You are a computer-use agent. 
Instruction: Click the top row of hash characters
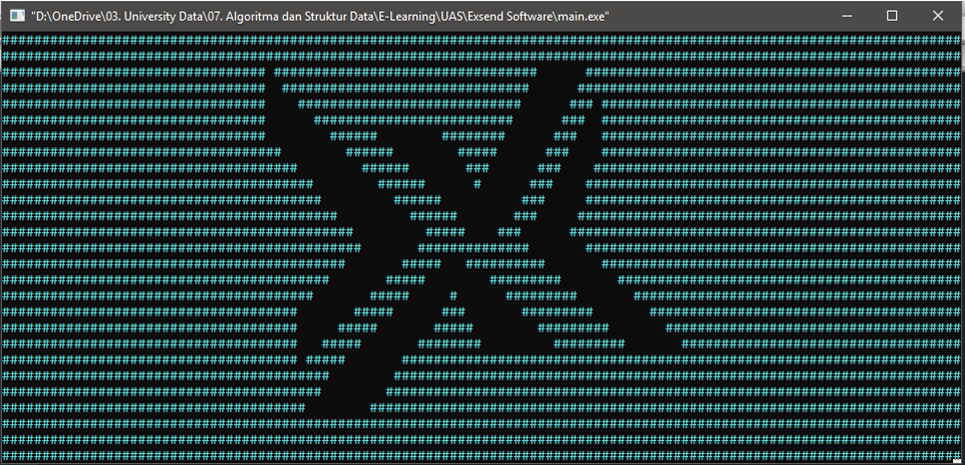pyautogui.click(x=482, y=40)
